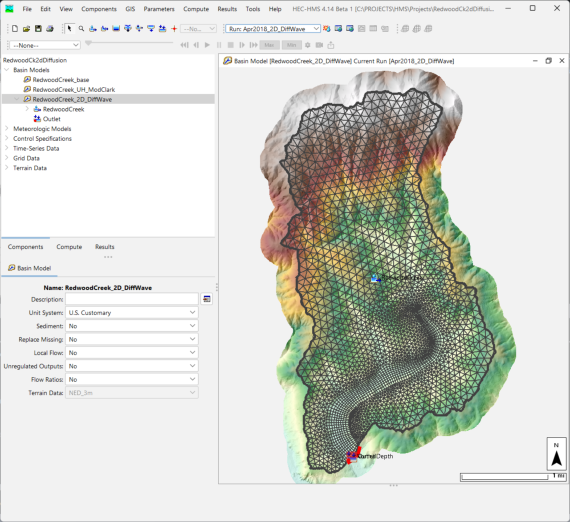
Task: Activate the zoom magnifier tool
Action: click(81, 29)
